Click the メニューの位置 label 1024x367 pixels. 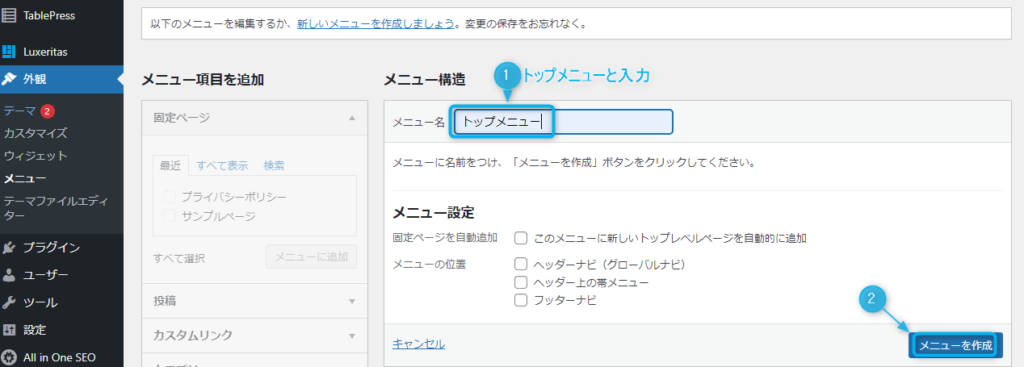point(429,264)
